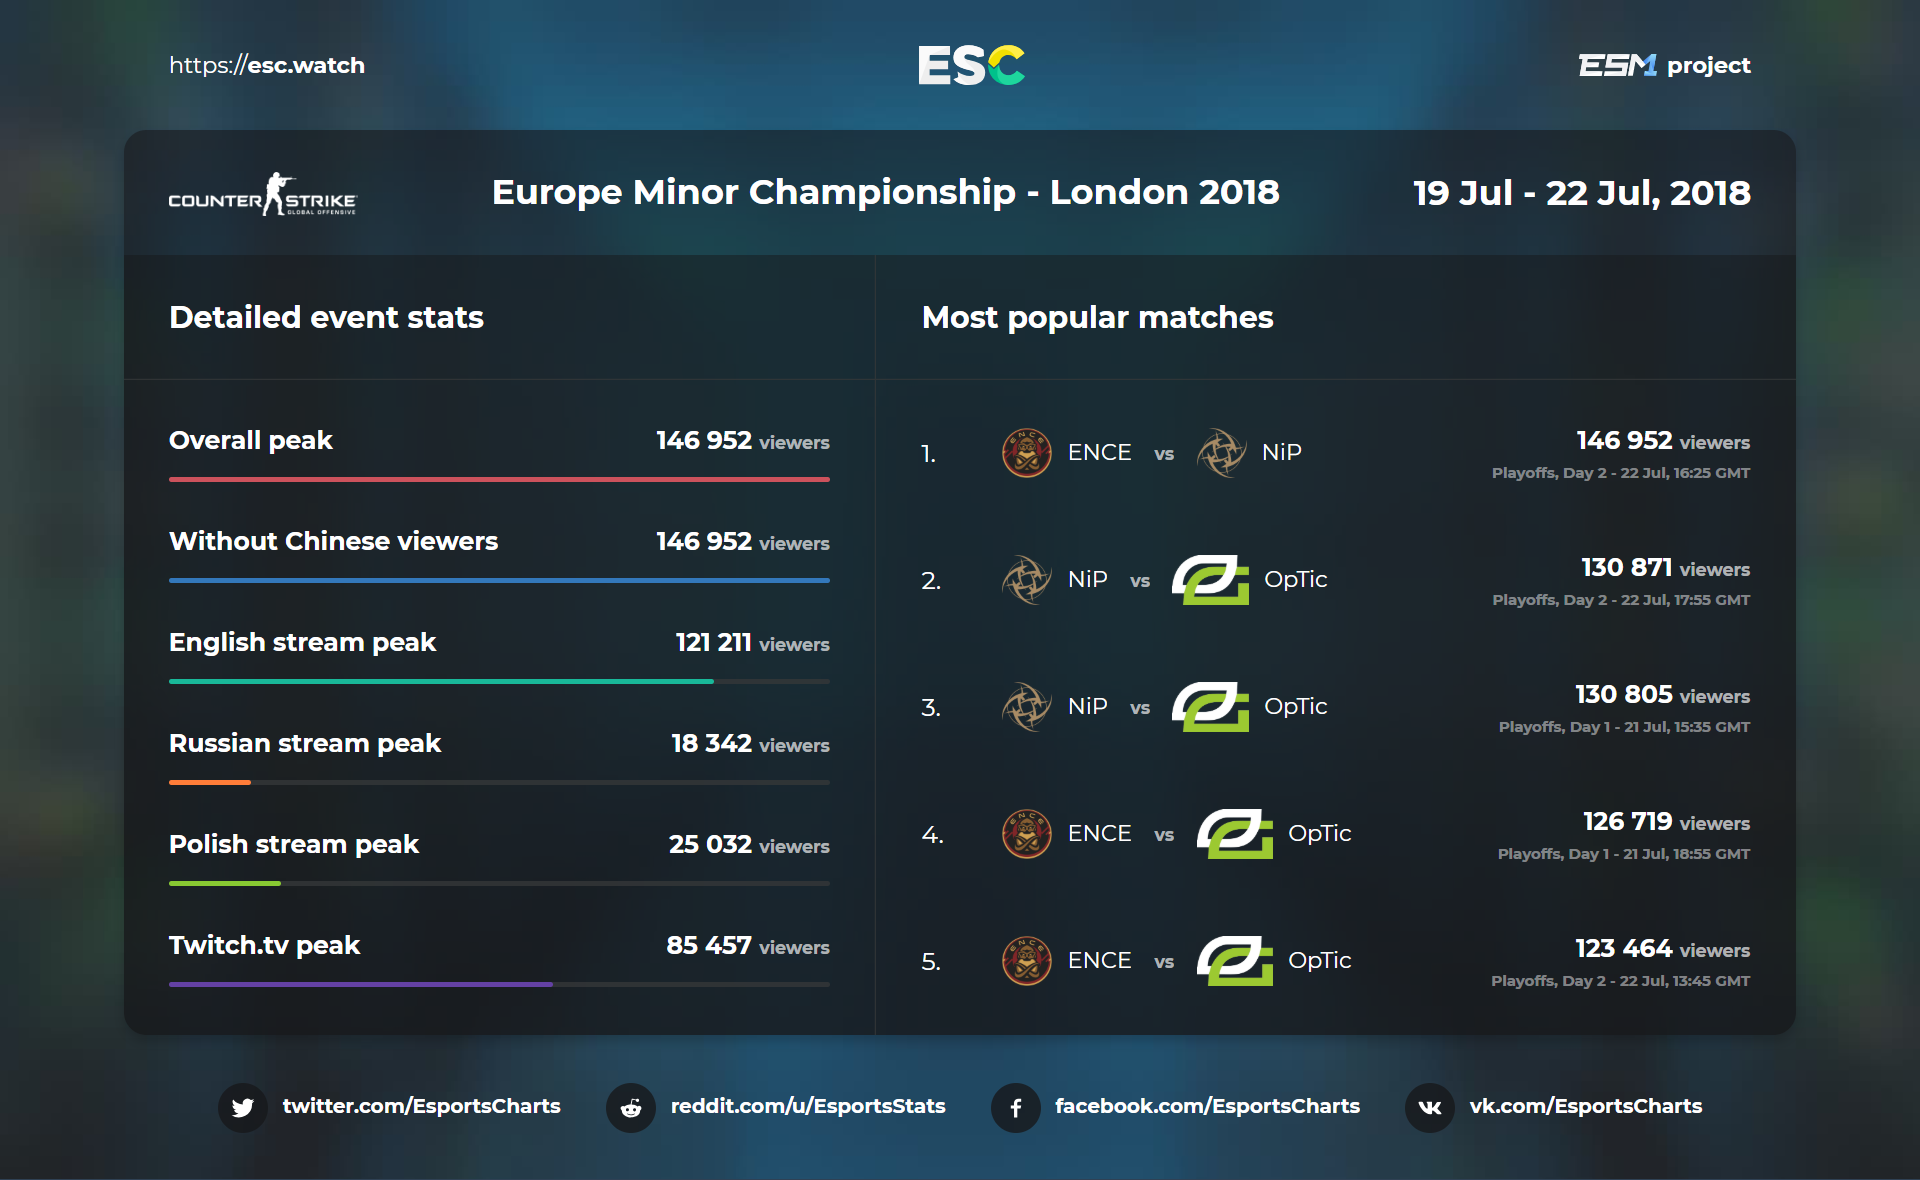Open the https://esc.watch link

tap(267, 66)
